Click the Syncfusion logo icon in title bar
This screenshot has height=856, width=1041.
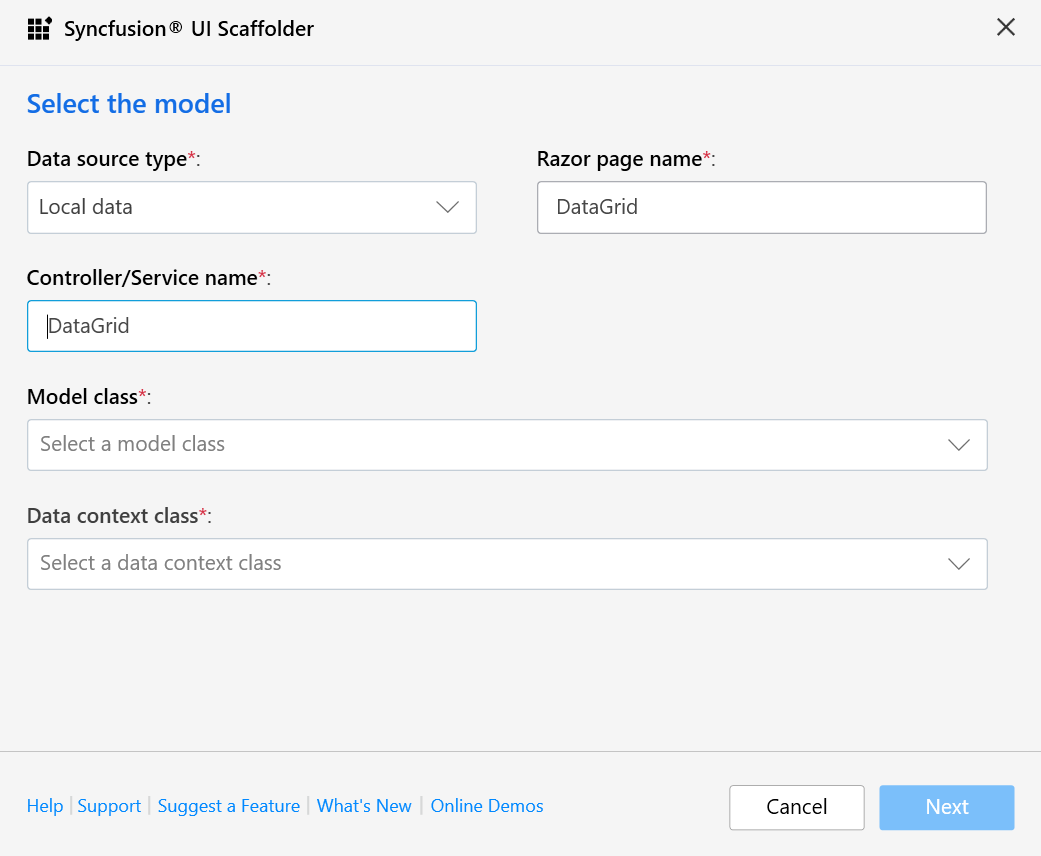pos(39,28)
